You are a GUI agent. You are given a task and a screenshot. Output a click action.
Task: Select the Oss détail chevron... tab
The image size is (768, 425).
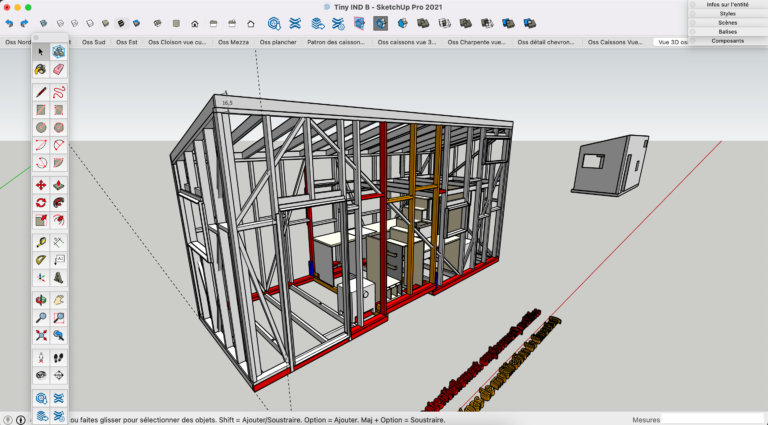[x=546, y=42]
